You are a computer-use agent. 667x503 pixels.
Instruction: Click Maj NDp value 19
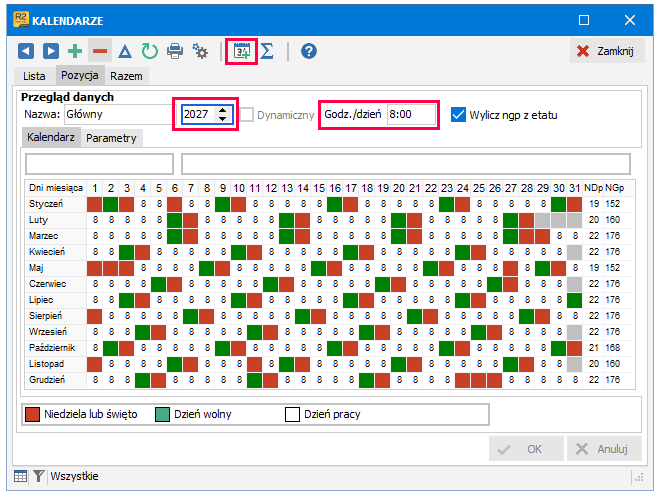(594, 268)
